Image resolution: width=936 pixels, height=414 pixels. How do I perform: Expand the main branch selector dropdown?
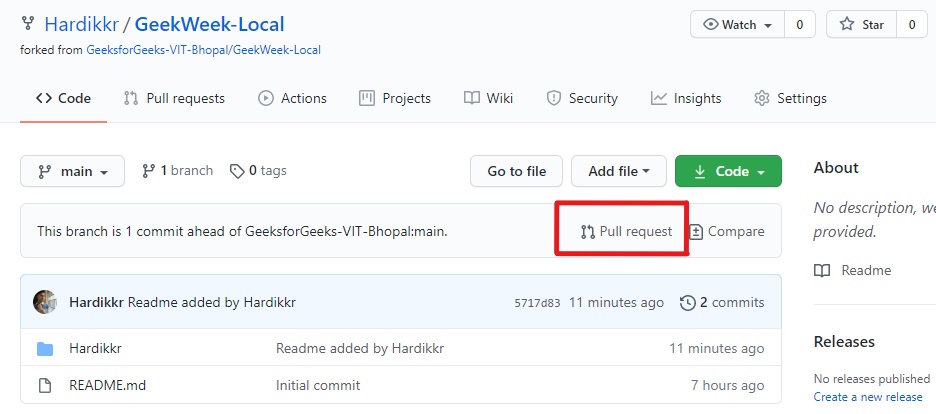(x=72, y=171)
